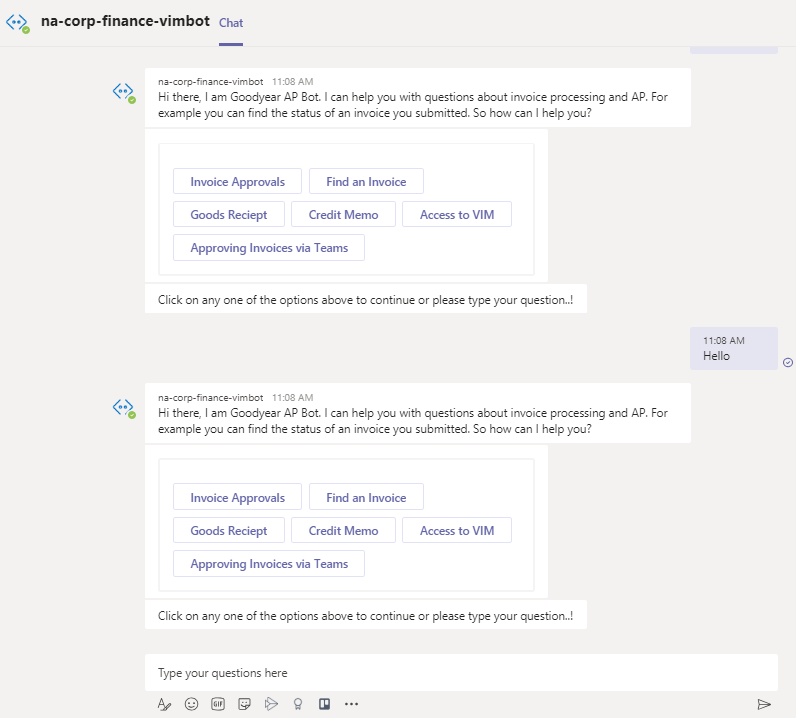Image resolution: width=796 pixels, height=718 pixels.
Task: Switch to the Chat tab
Action: (231, 23)
